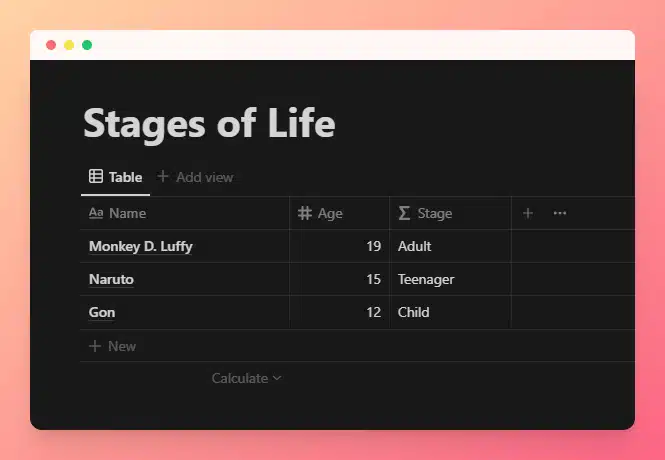
Task: Click the plus icon beside Add view
Action: [164, 177]
